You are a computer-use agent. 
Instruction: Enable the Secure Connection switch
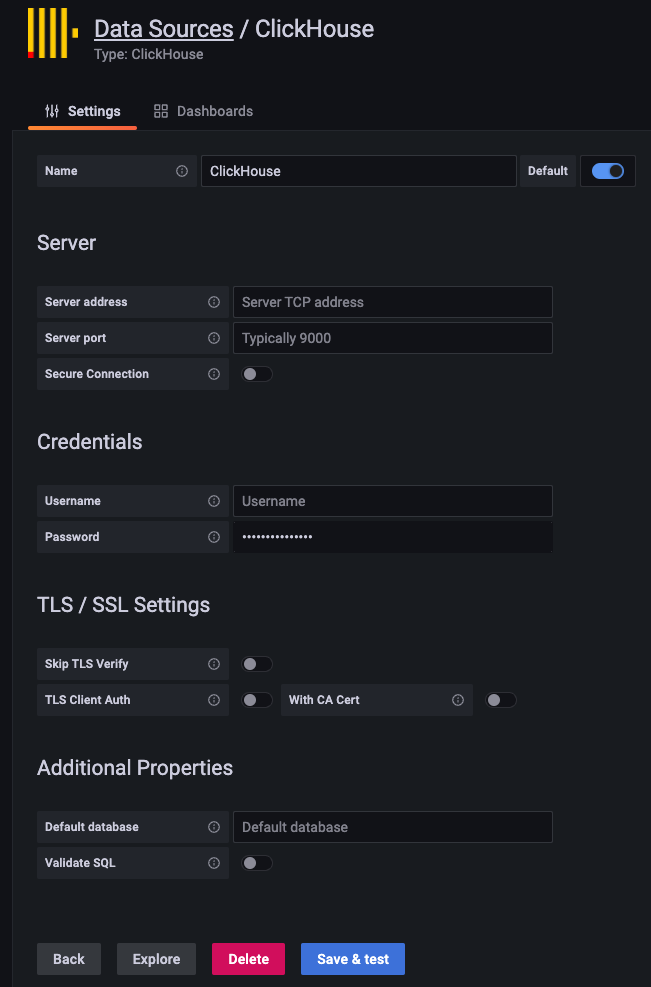(x=257, y=374)
